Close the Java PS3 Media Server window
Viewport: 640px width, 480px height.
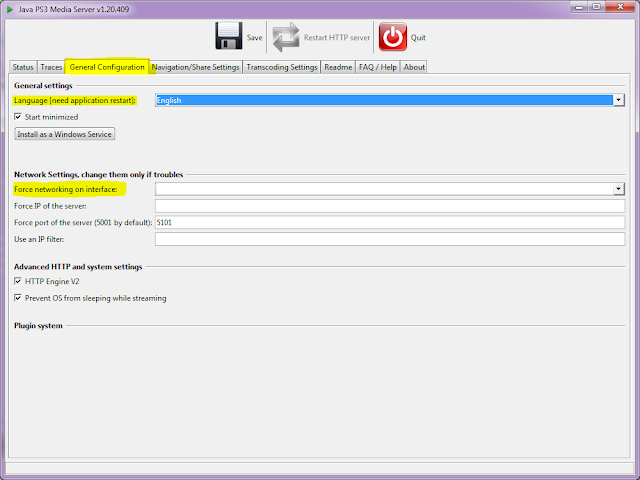(620, 7)
